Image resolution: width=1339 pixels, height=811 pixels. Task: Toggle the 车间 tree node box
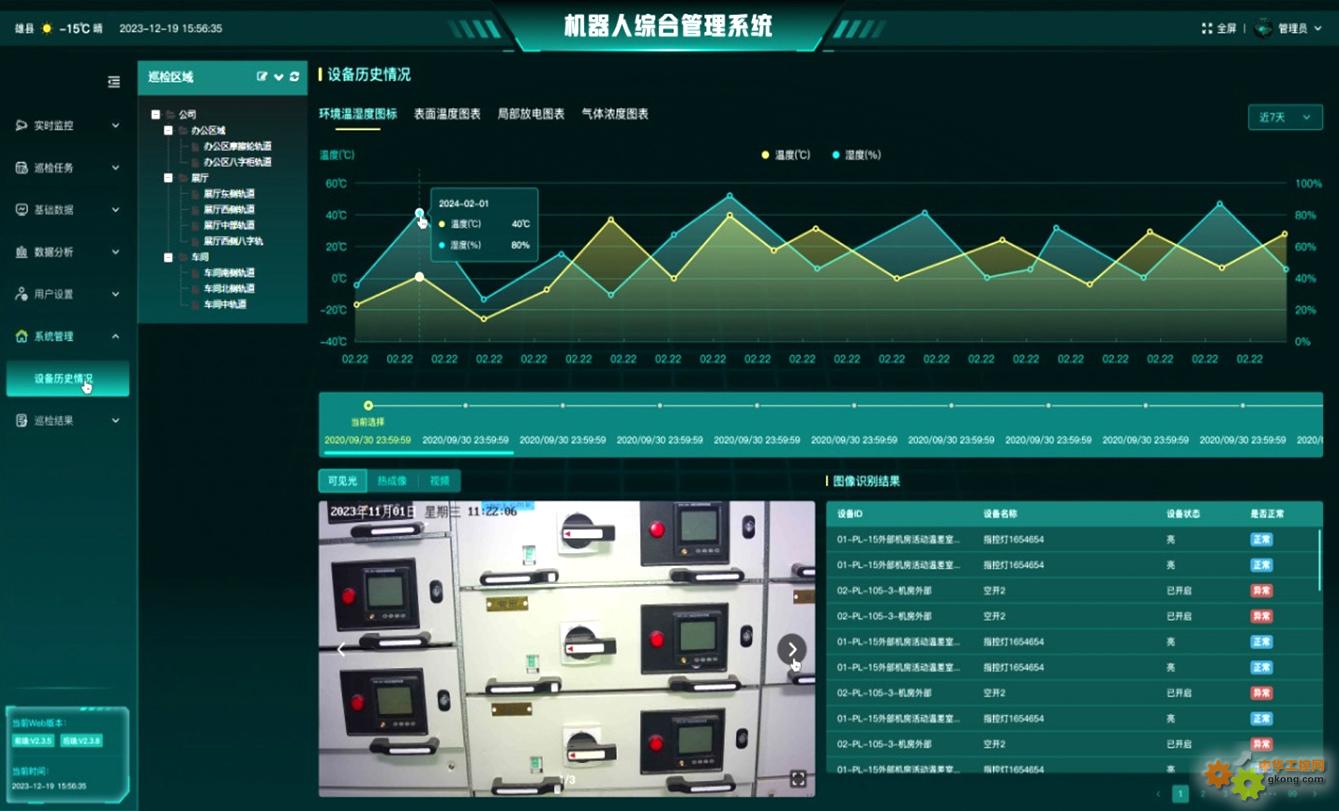[x=168, y=257]
